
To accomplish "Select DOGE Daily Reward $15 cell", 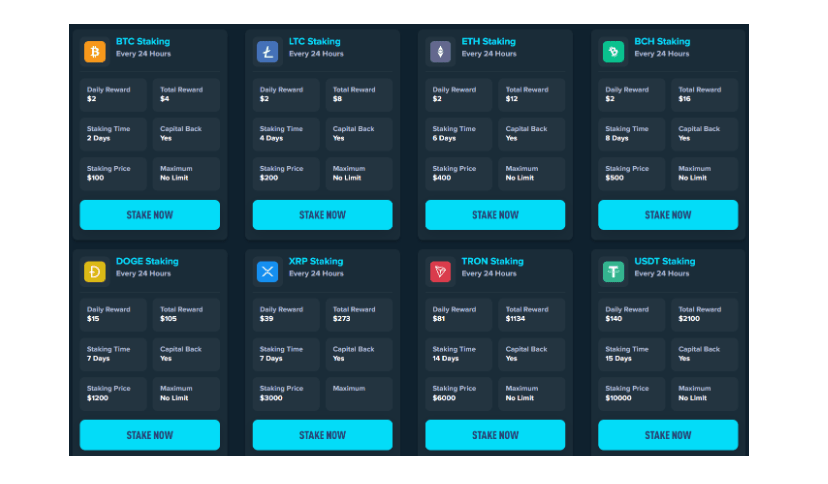I will 114,315.
